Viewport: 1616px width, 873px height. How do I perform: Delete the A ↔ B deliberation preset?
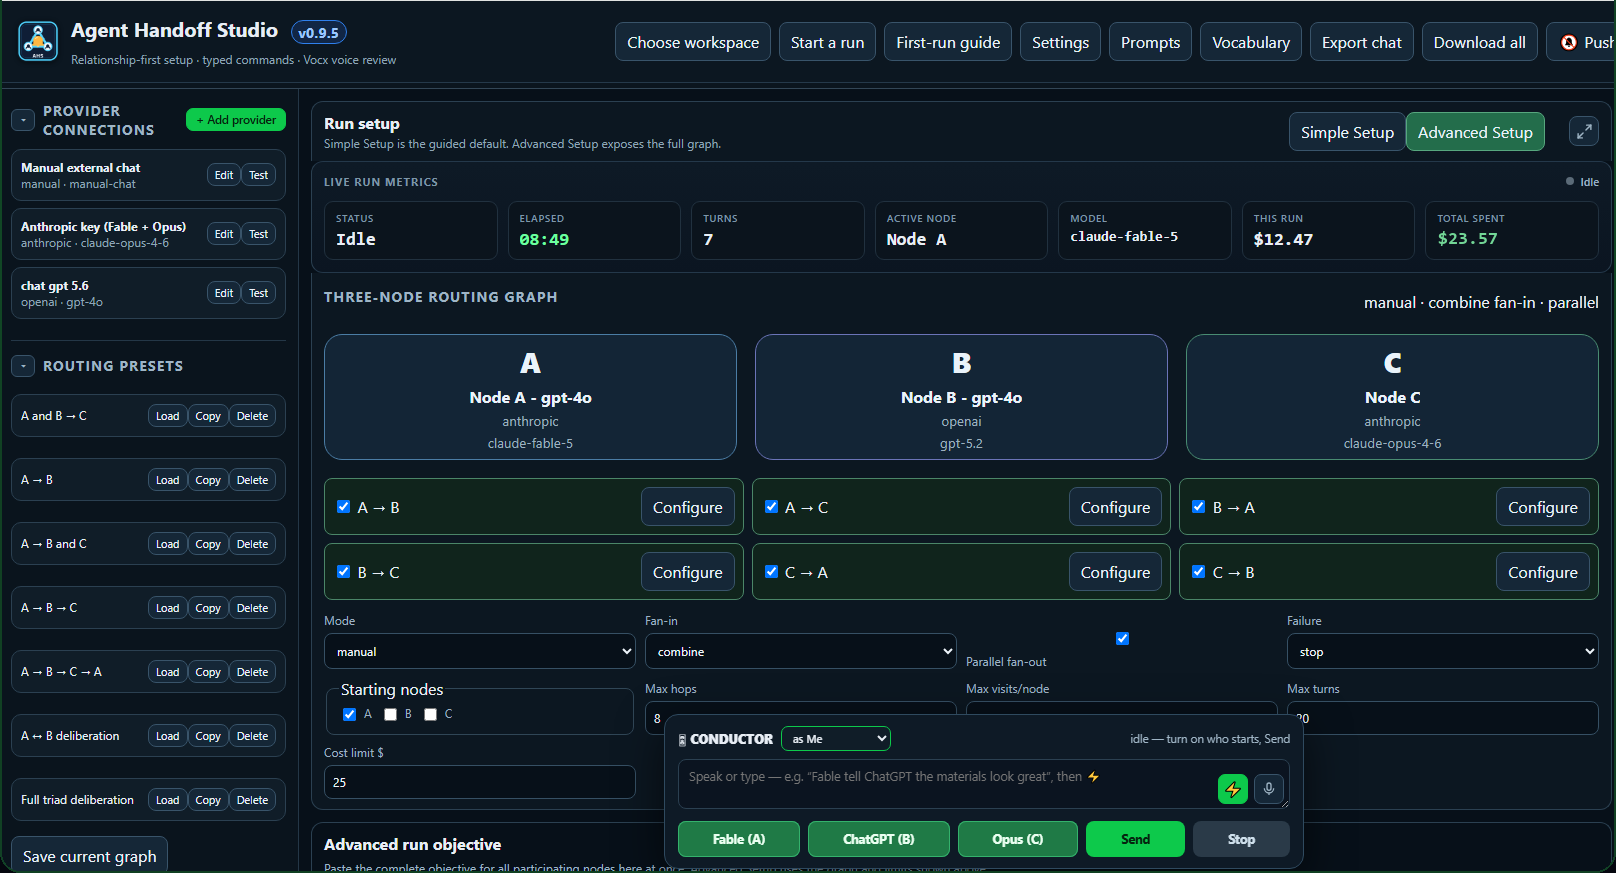252,736
